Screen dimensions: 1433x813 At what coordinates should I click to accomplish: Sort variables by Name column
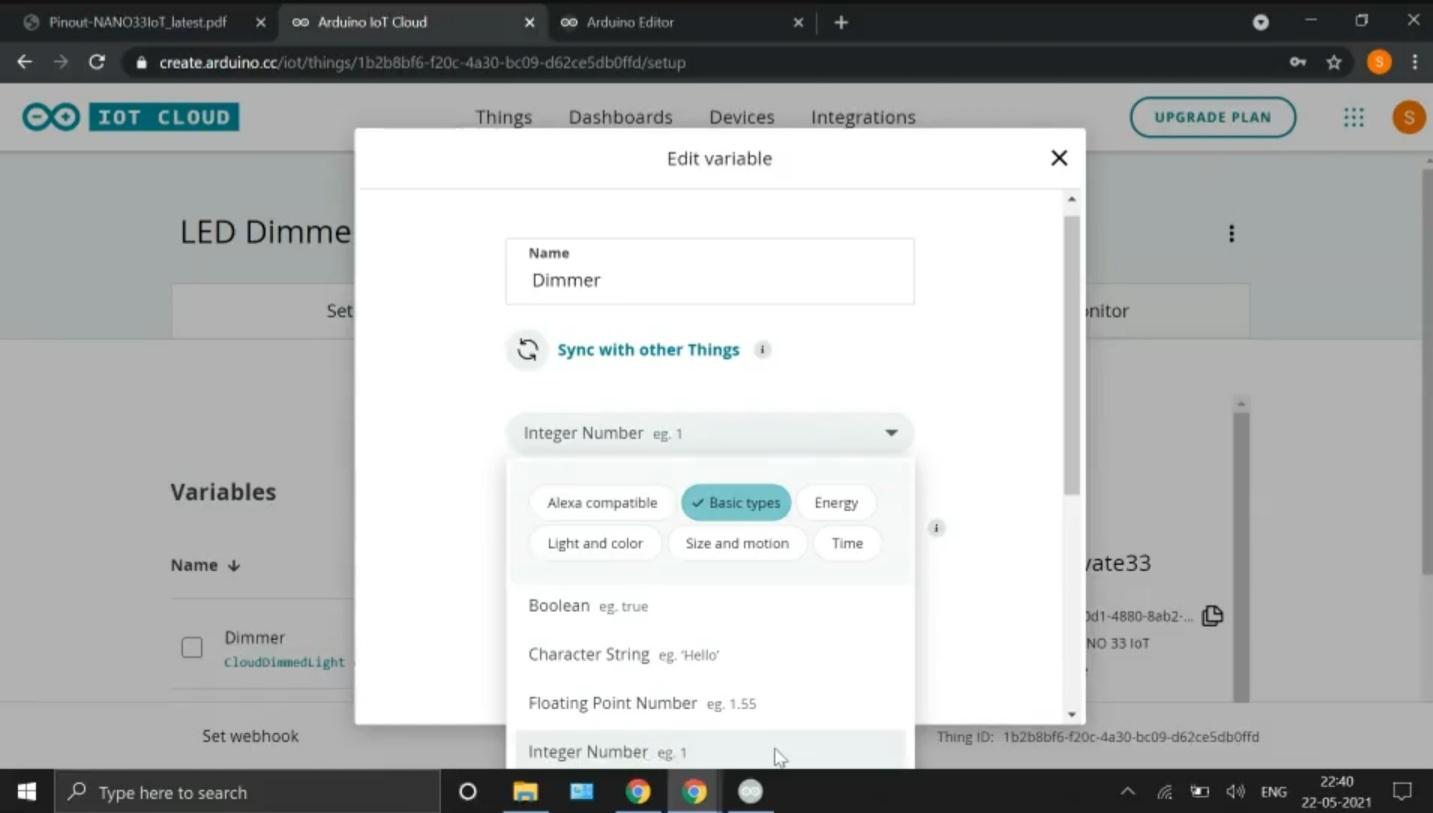(205, 565)
